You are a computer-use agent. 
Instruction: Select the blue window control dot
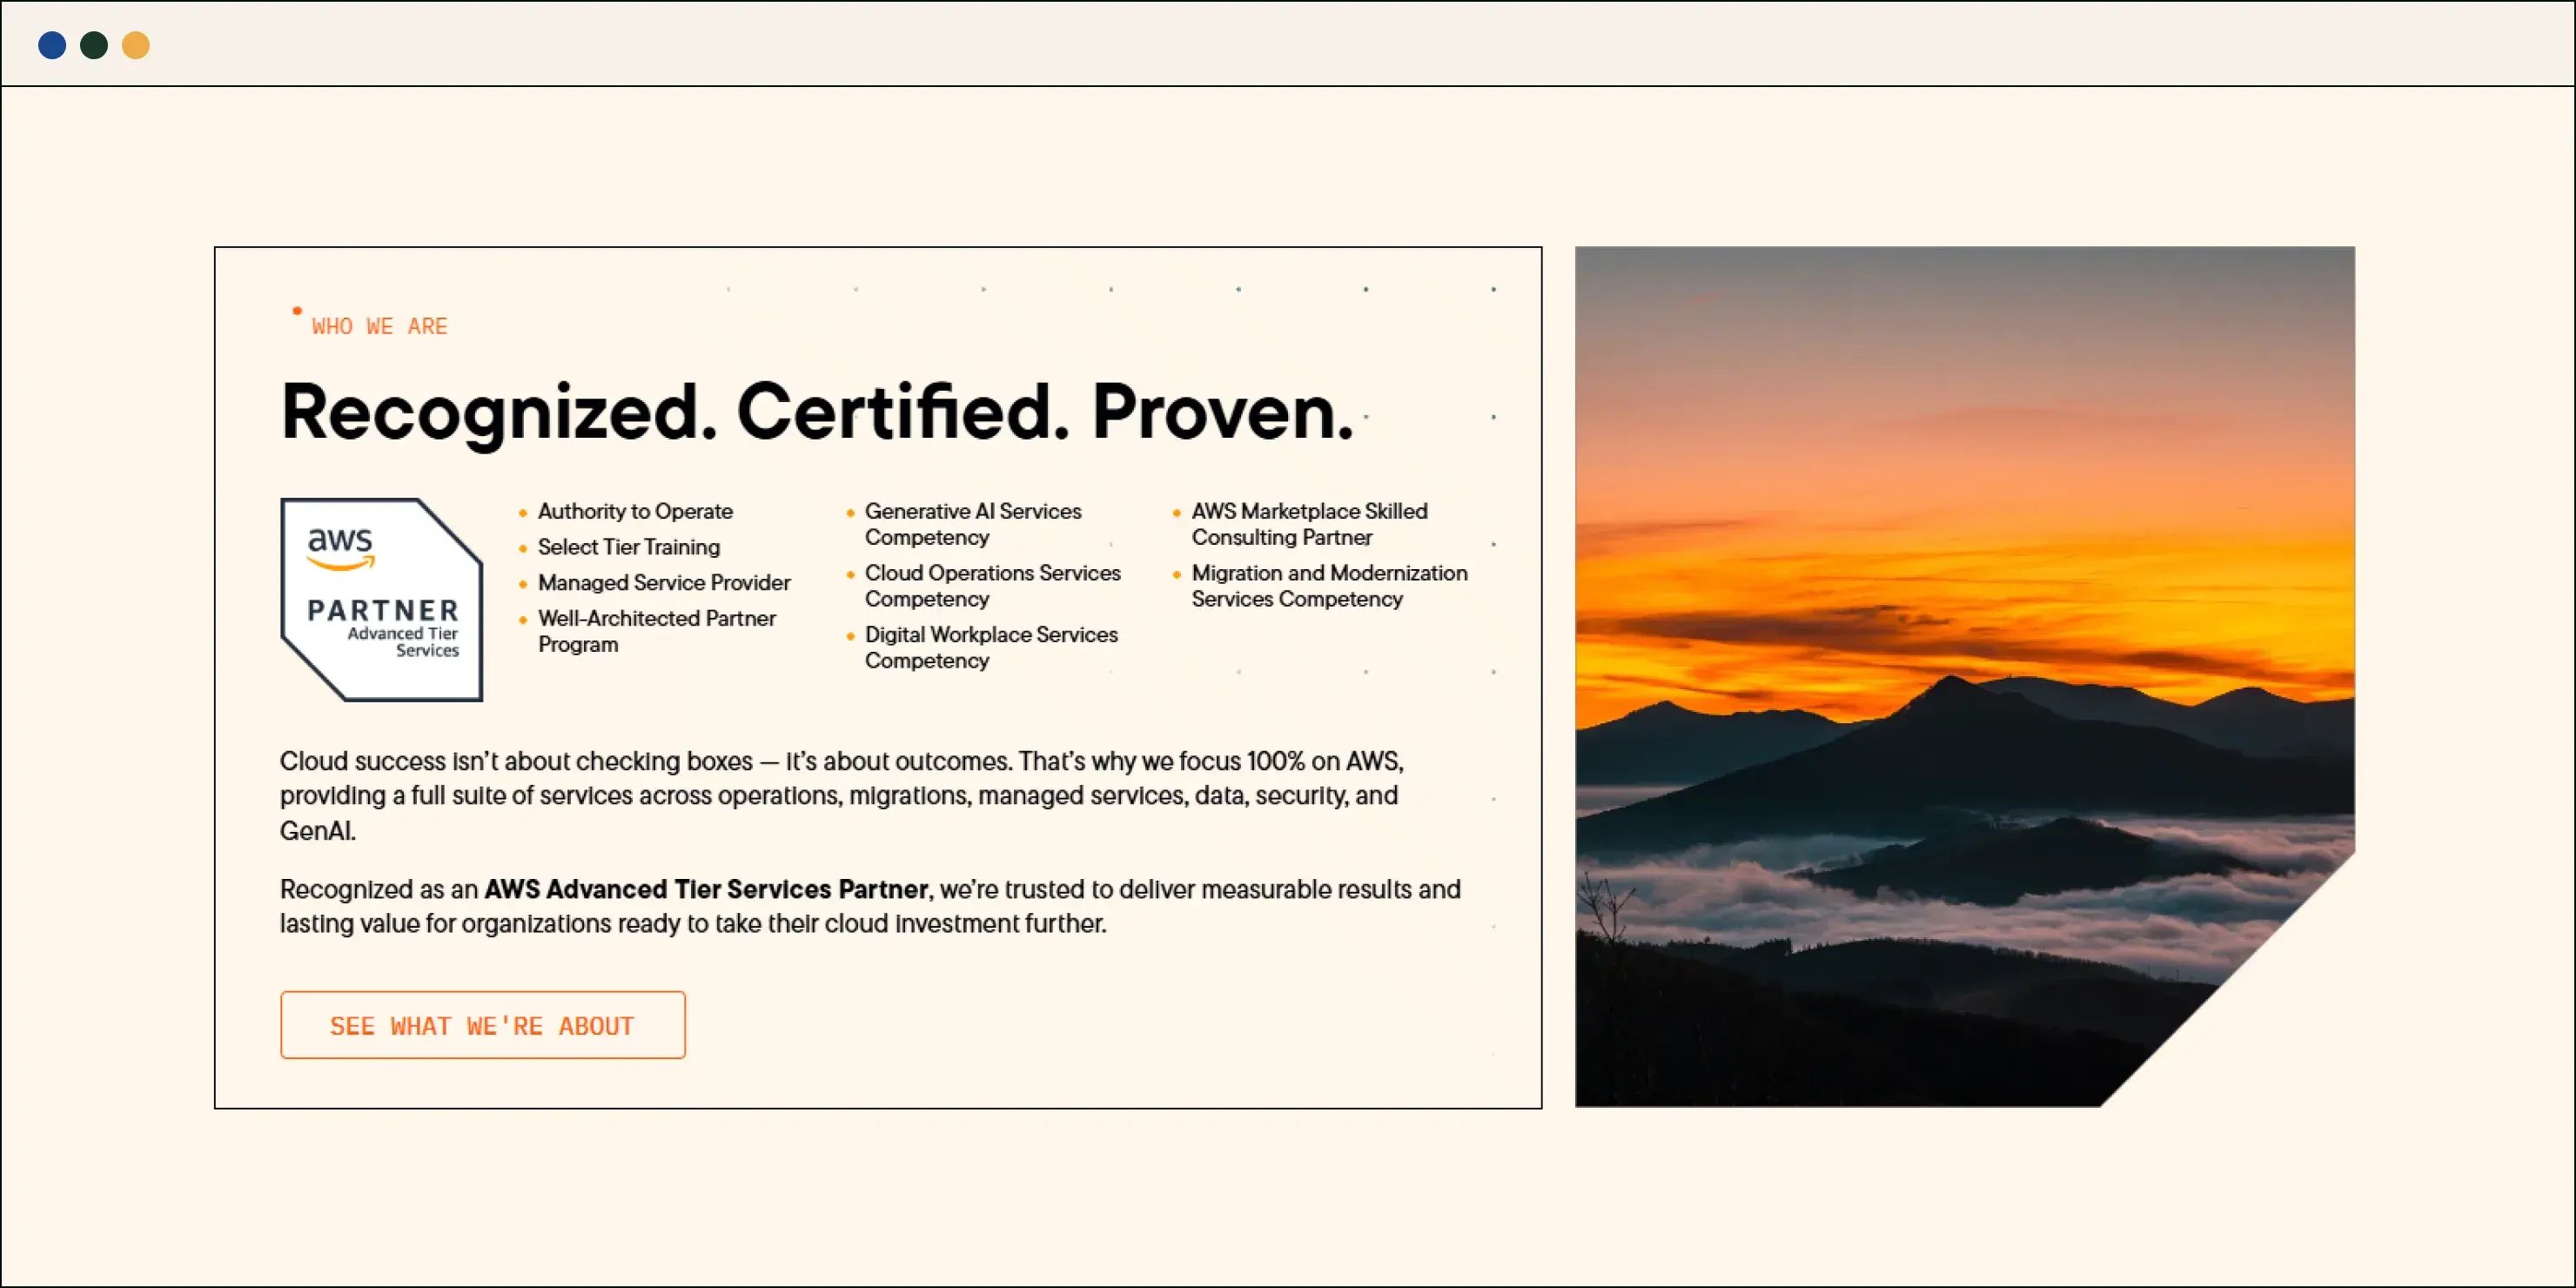tap(51, 44)
